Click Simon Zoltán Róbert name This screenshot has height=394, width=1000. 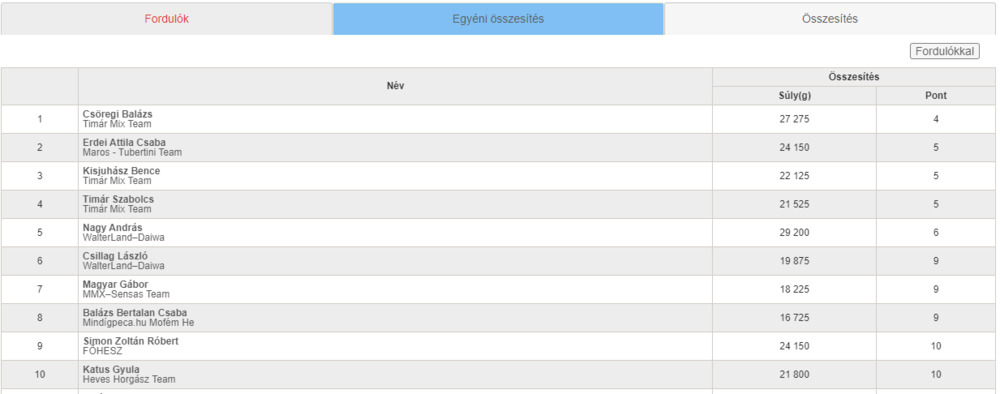[131, 341]
